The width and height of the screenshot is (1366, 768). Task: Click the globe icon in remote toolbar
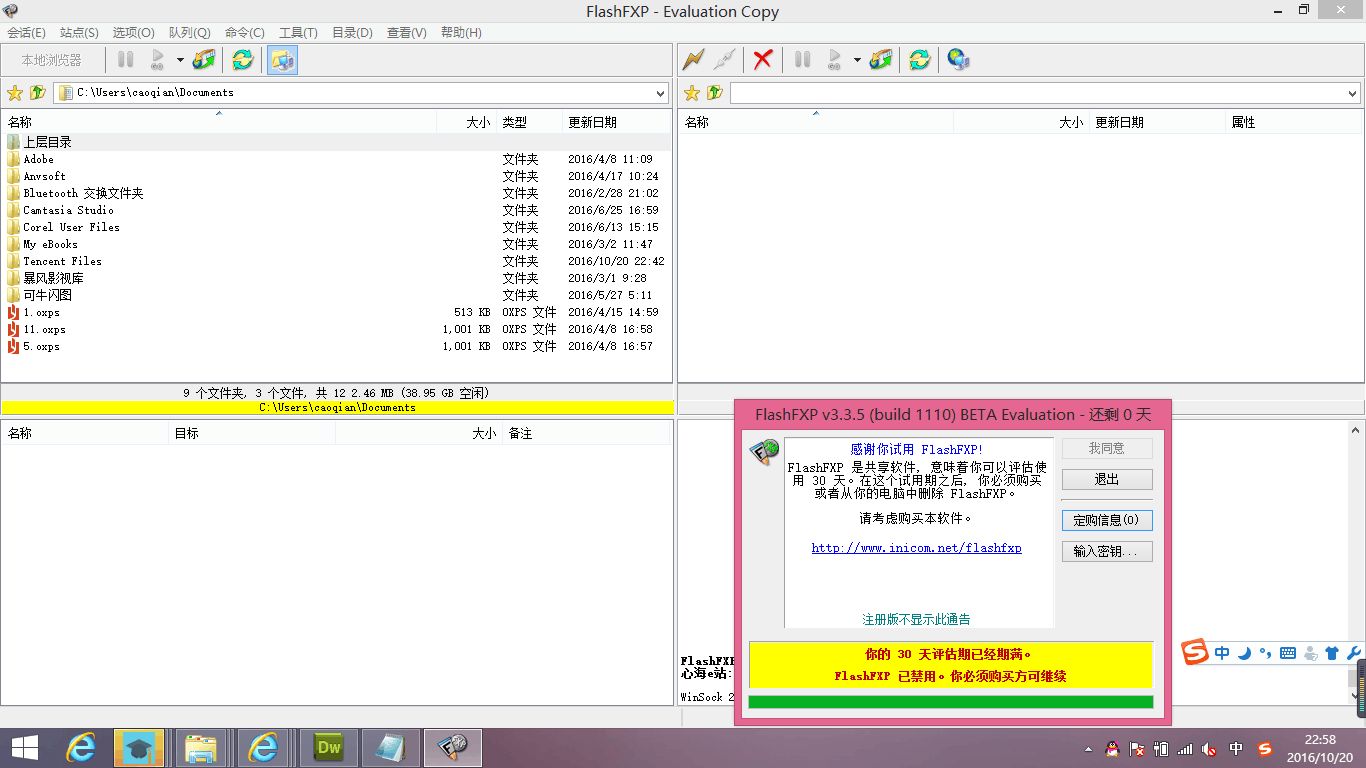[x=958, y=60]
